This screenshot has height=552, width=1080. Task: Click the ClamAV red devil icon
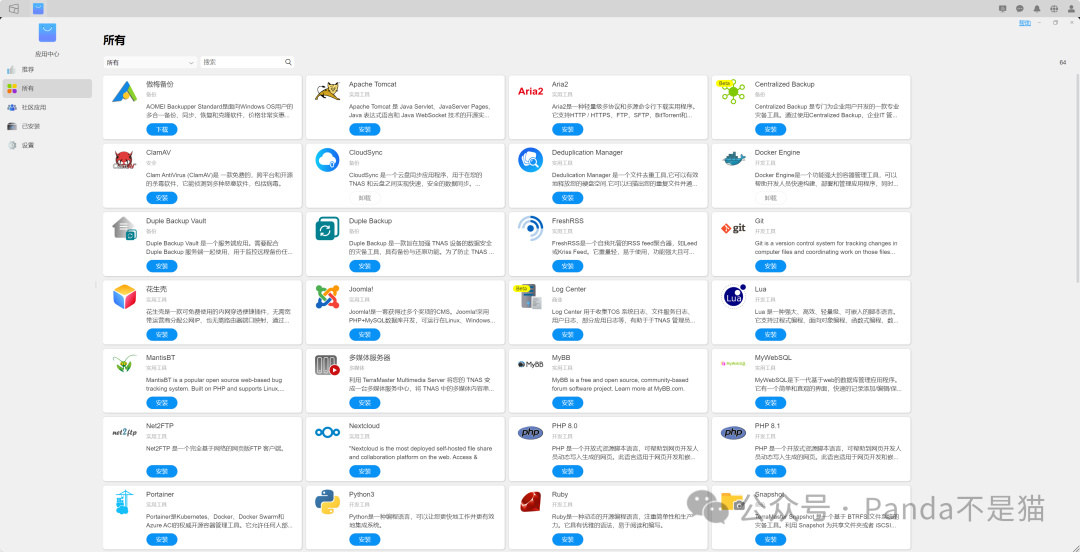125,160
